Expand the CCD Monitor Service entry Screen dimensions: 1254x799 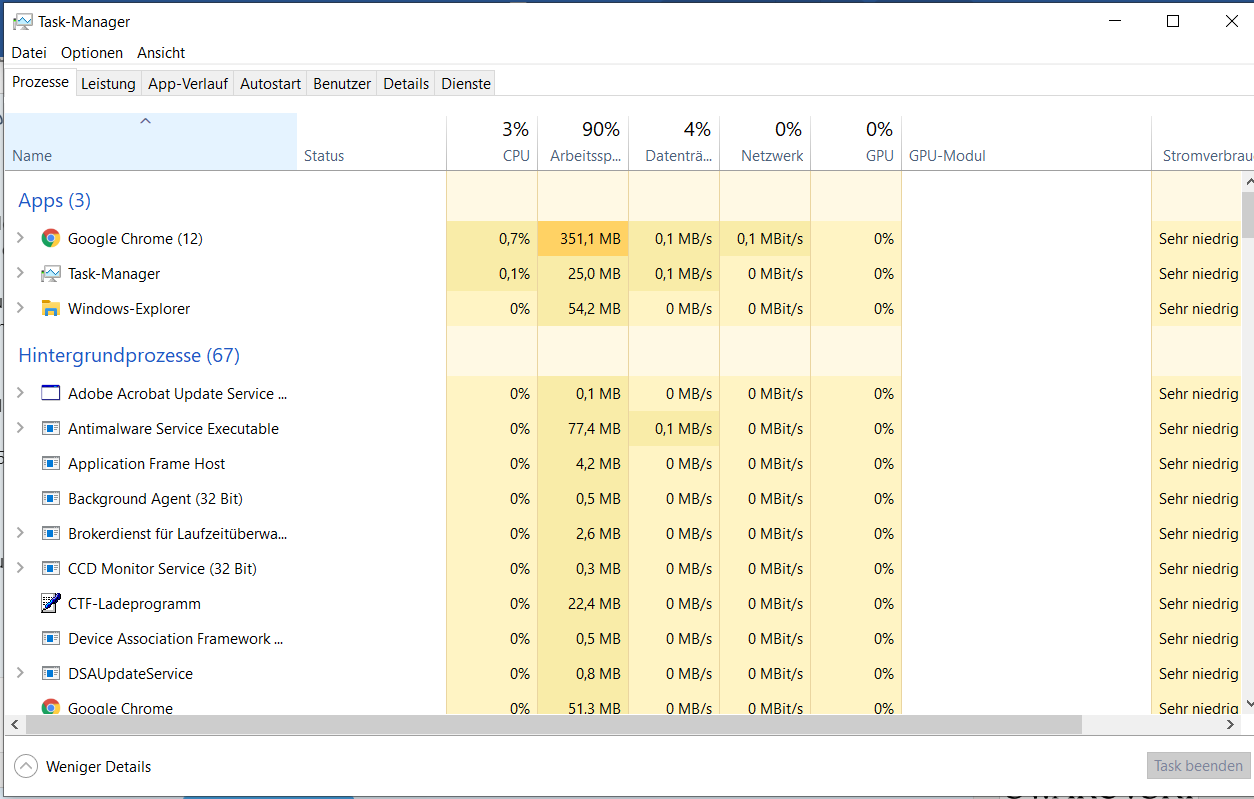click(x=20, y=568)
